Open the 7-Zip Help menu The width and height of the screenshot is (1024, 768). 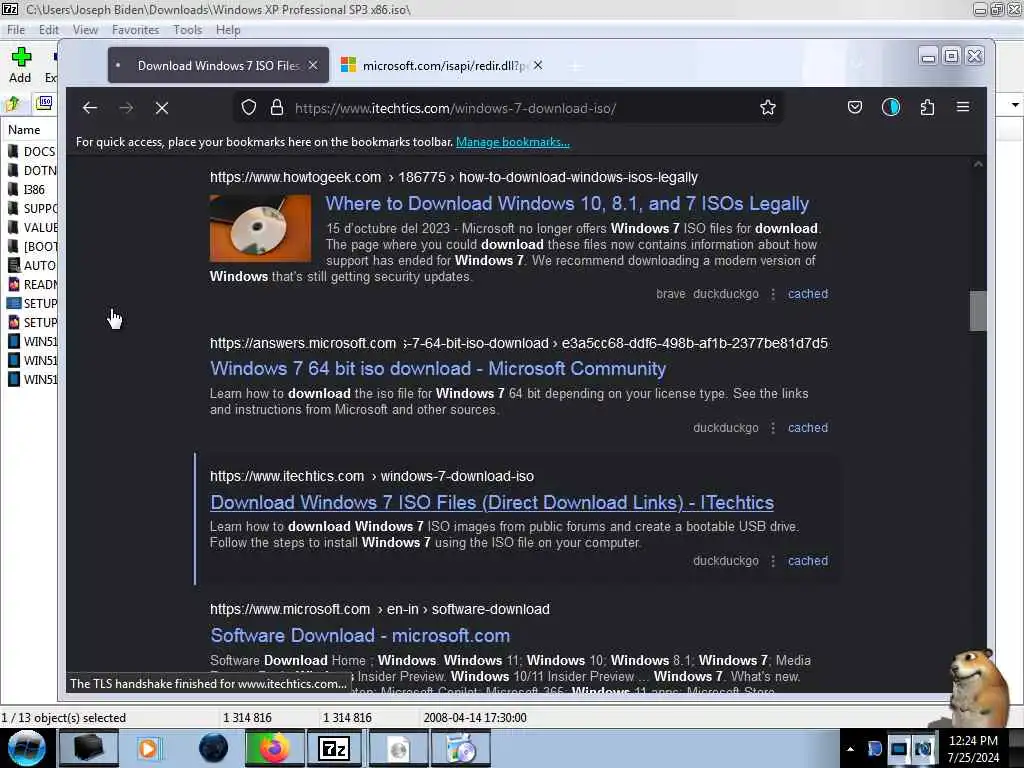coord(228,30)
